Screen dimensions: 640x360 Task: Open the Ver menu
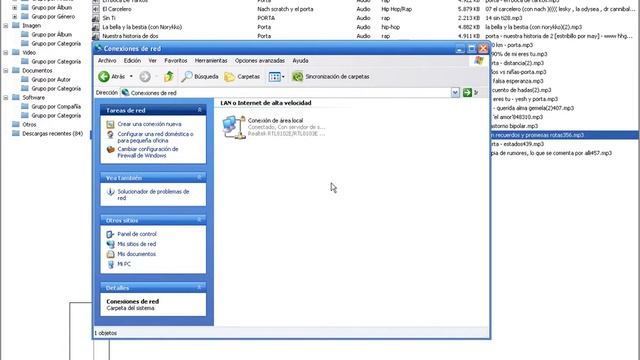pos(152,60)
